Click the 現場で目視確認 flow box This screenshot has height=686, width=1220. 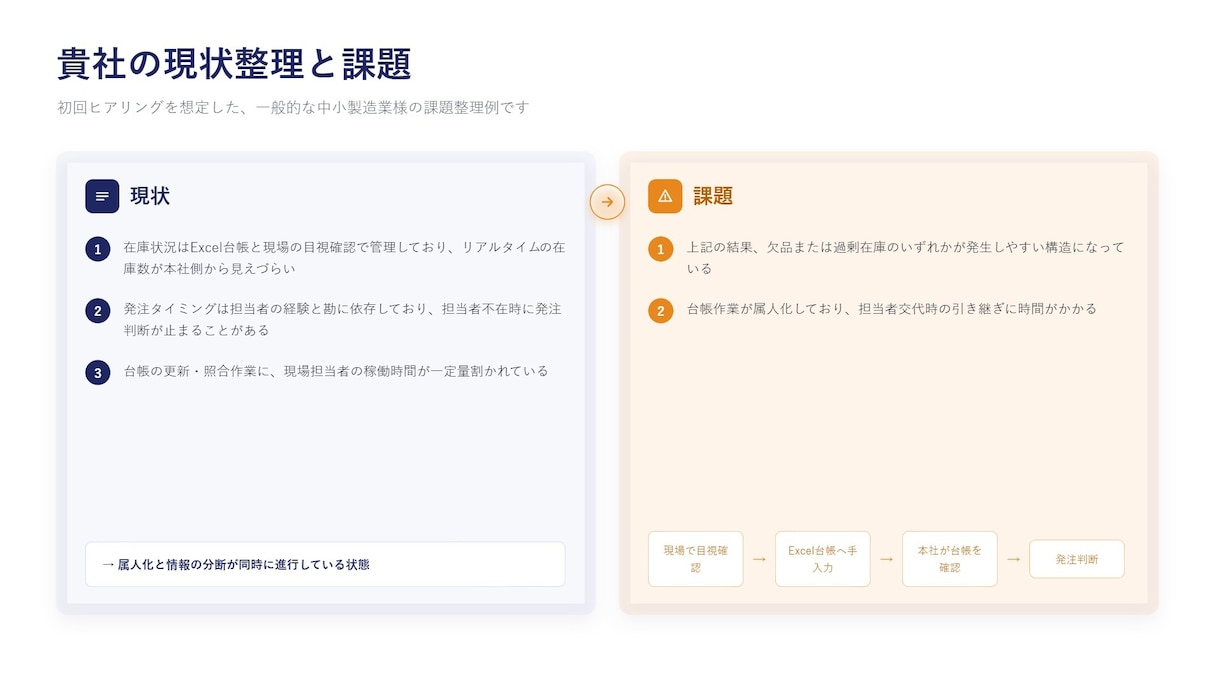point(696,559)
